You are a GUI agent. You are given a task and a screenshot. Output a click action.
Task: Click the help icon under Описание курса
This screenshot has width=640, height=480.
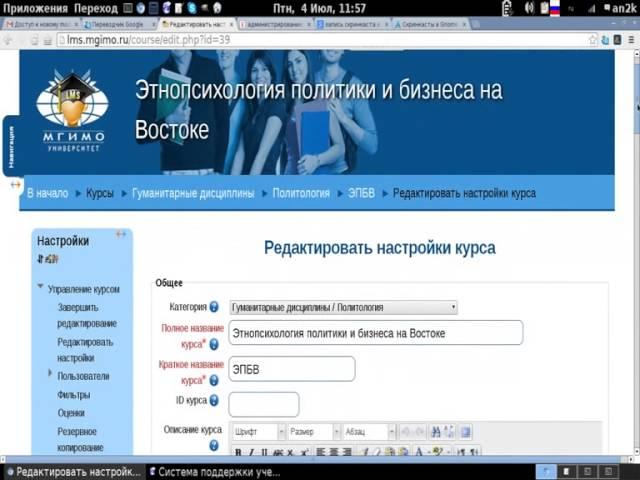click(x=214, y=446)
